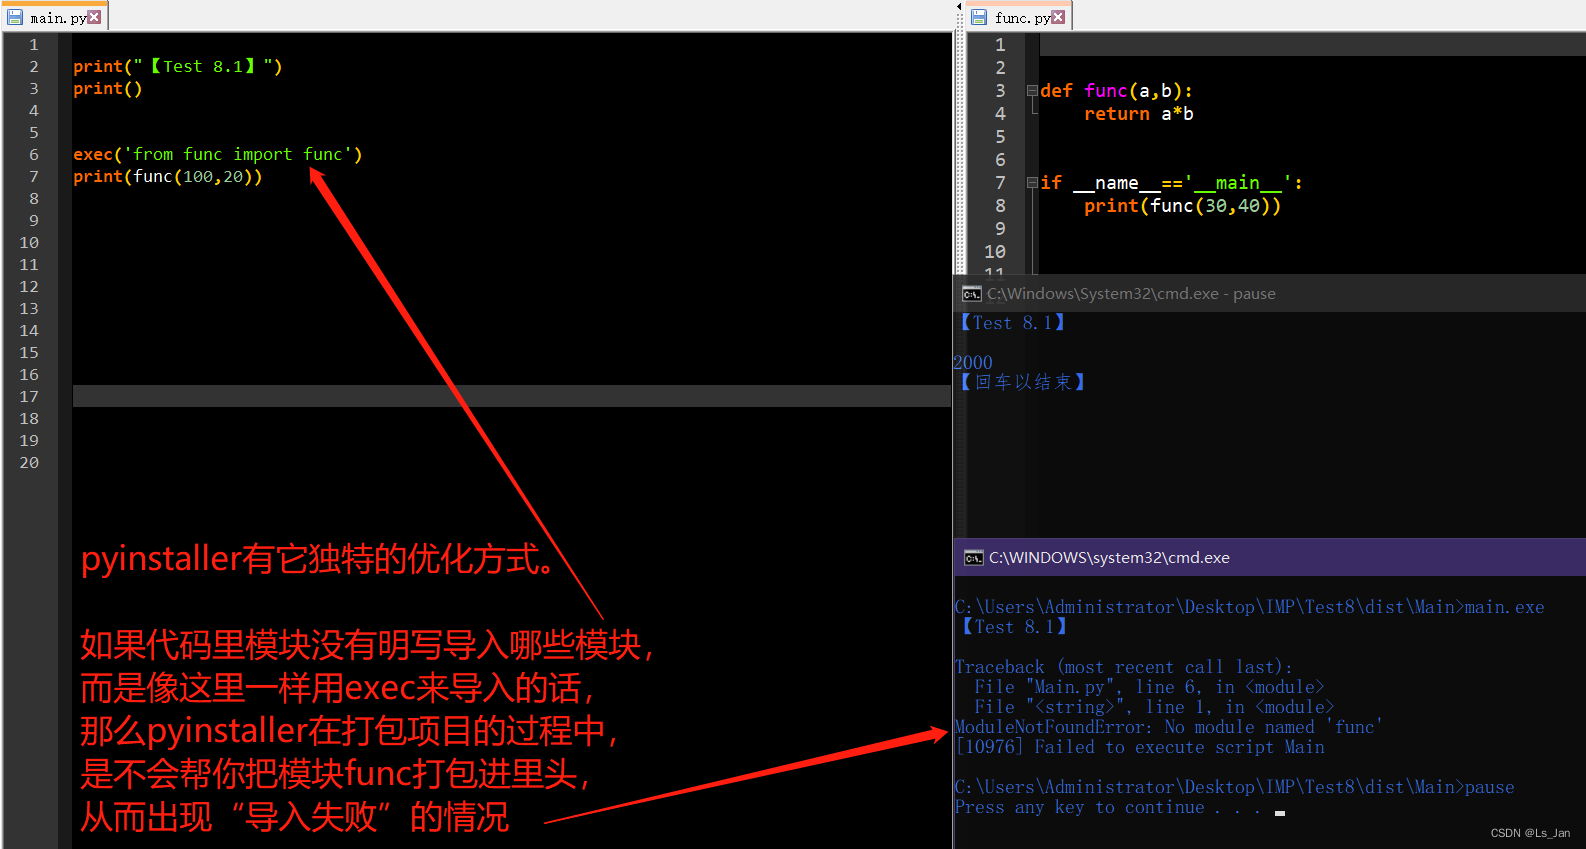Click the C:\WINDOWS\system32\cmd.exe window icon
This screenshot has height=849, width=1586.
973,558
